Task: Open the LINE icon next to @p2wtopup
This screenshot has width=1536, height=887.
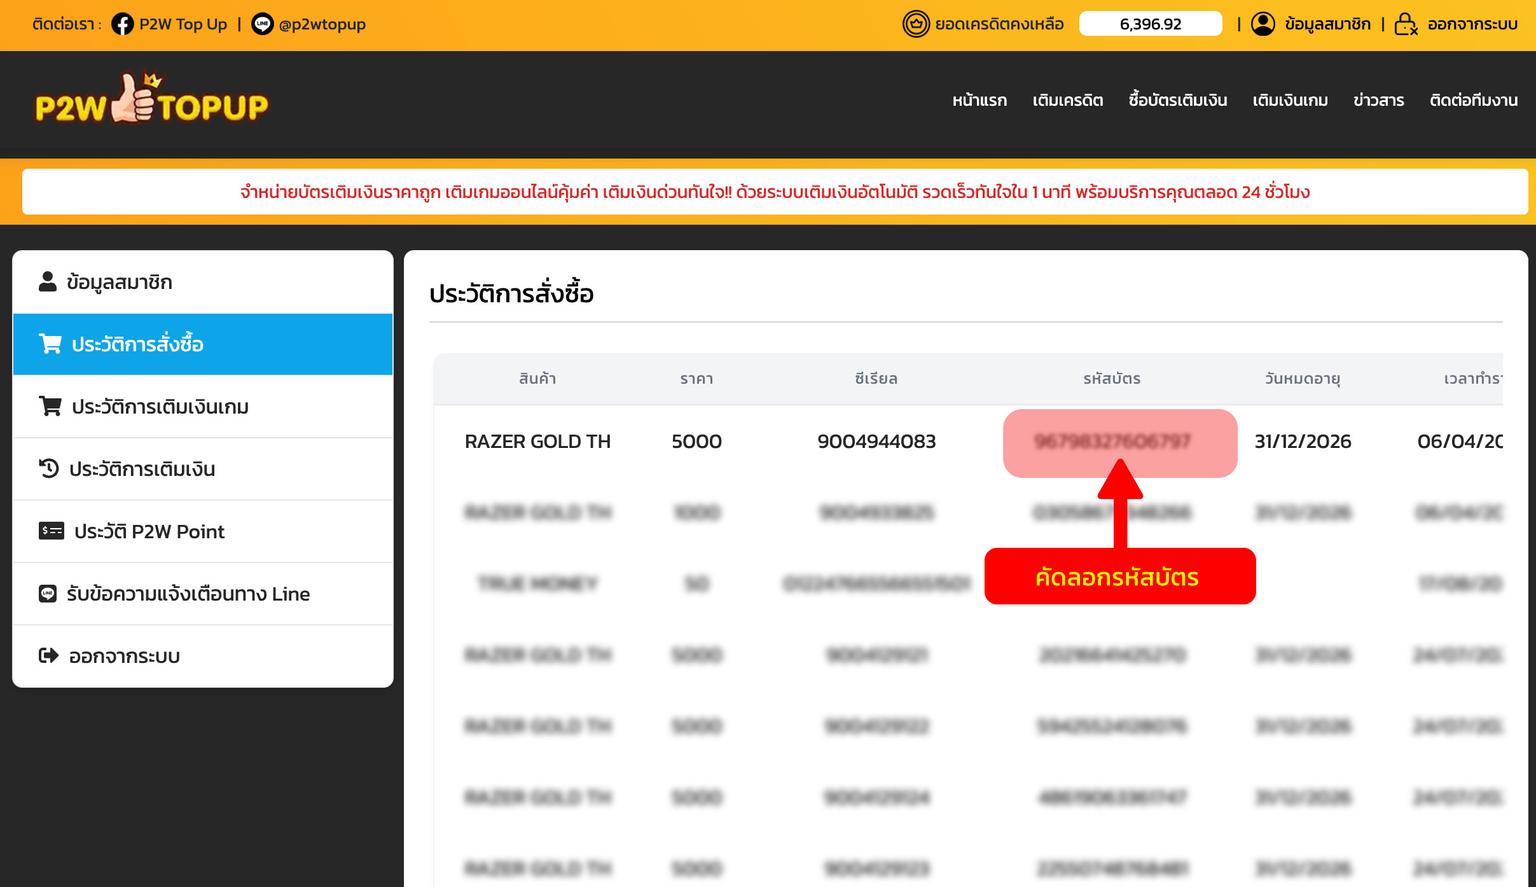Action: coord(262,24)
